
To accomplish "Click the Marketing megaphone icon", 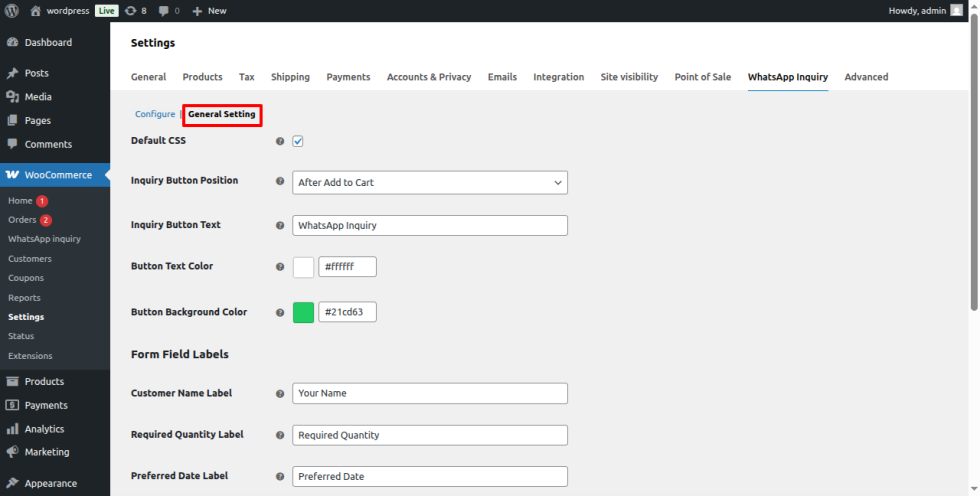I will point(12,452).
